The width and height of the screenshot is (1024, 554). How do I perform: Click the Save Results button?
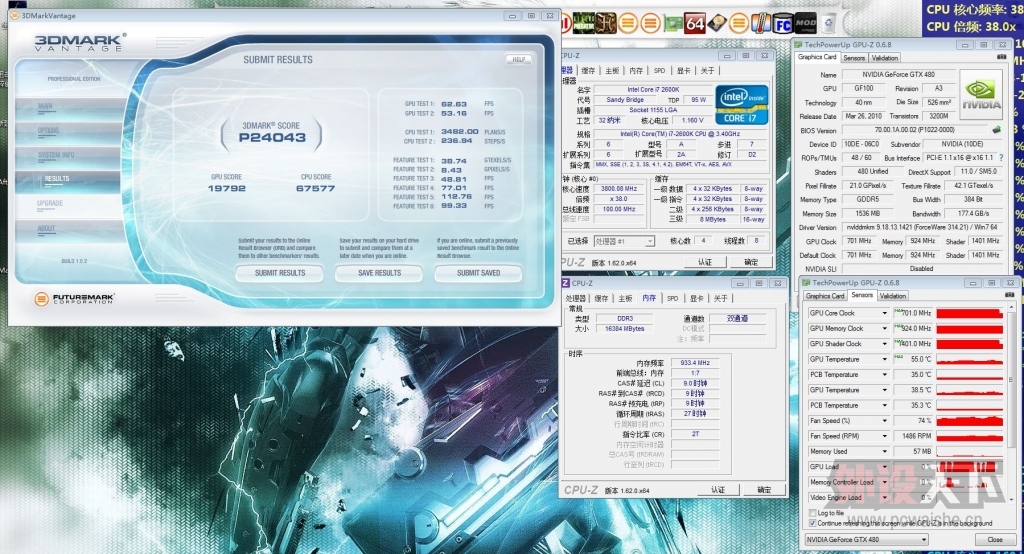379,273
